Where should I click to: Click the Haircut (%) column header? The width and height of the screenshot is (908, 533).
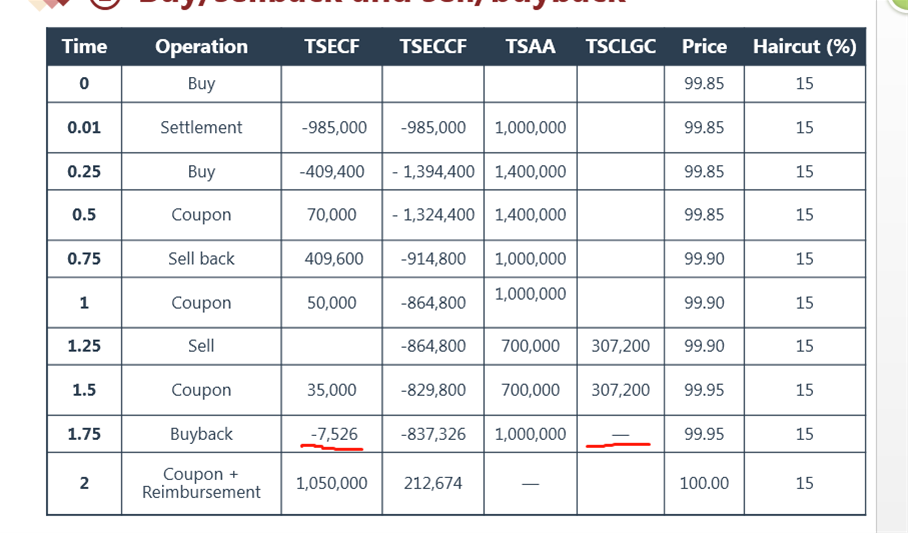[x=805, y=46]
